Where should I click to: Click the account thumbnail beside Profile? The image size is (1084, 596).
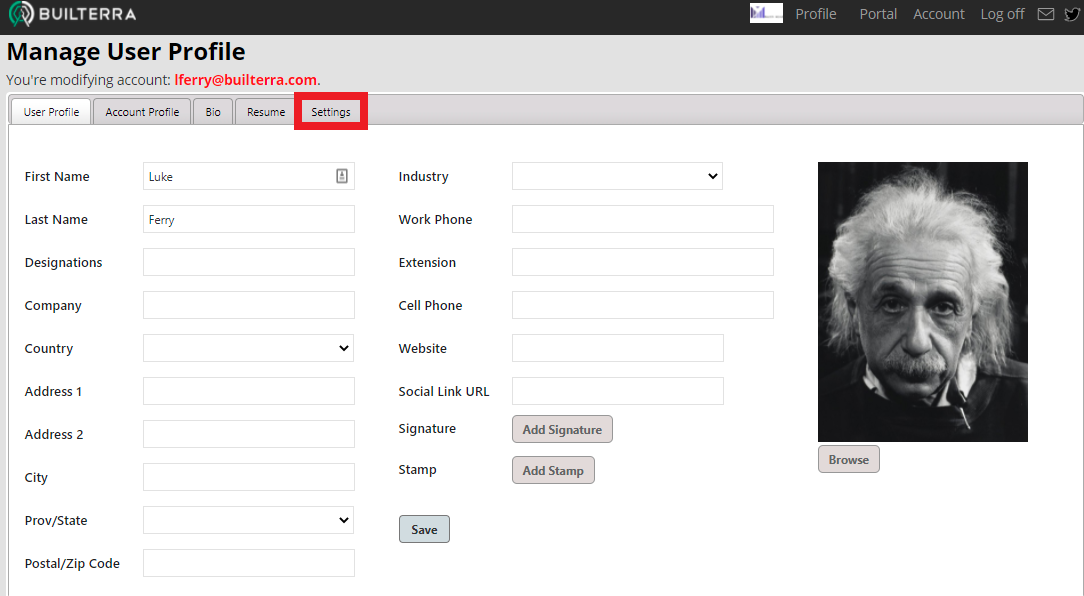(x=766, y=13)
